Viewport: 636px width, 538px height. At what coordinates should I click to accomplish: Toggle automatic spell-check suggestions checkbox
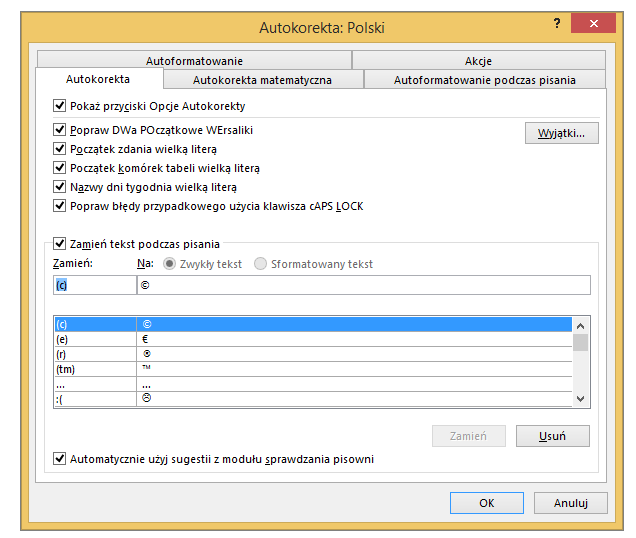[x=60, y=459]
